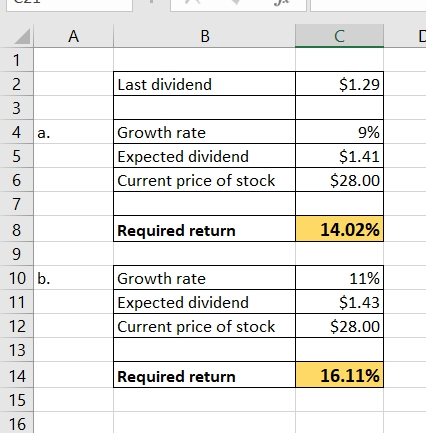Screen dimensions: 426x433
Task: Select row 3 header
Action: click(16, 108)
